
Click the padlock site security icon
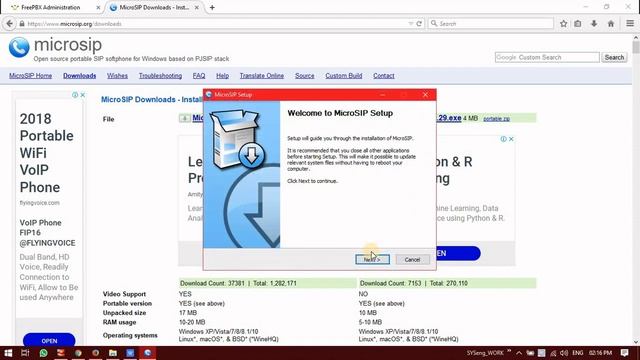pos(22,24)
